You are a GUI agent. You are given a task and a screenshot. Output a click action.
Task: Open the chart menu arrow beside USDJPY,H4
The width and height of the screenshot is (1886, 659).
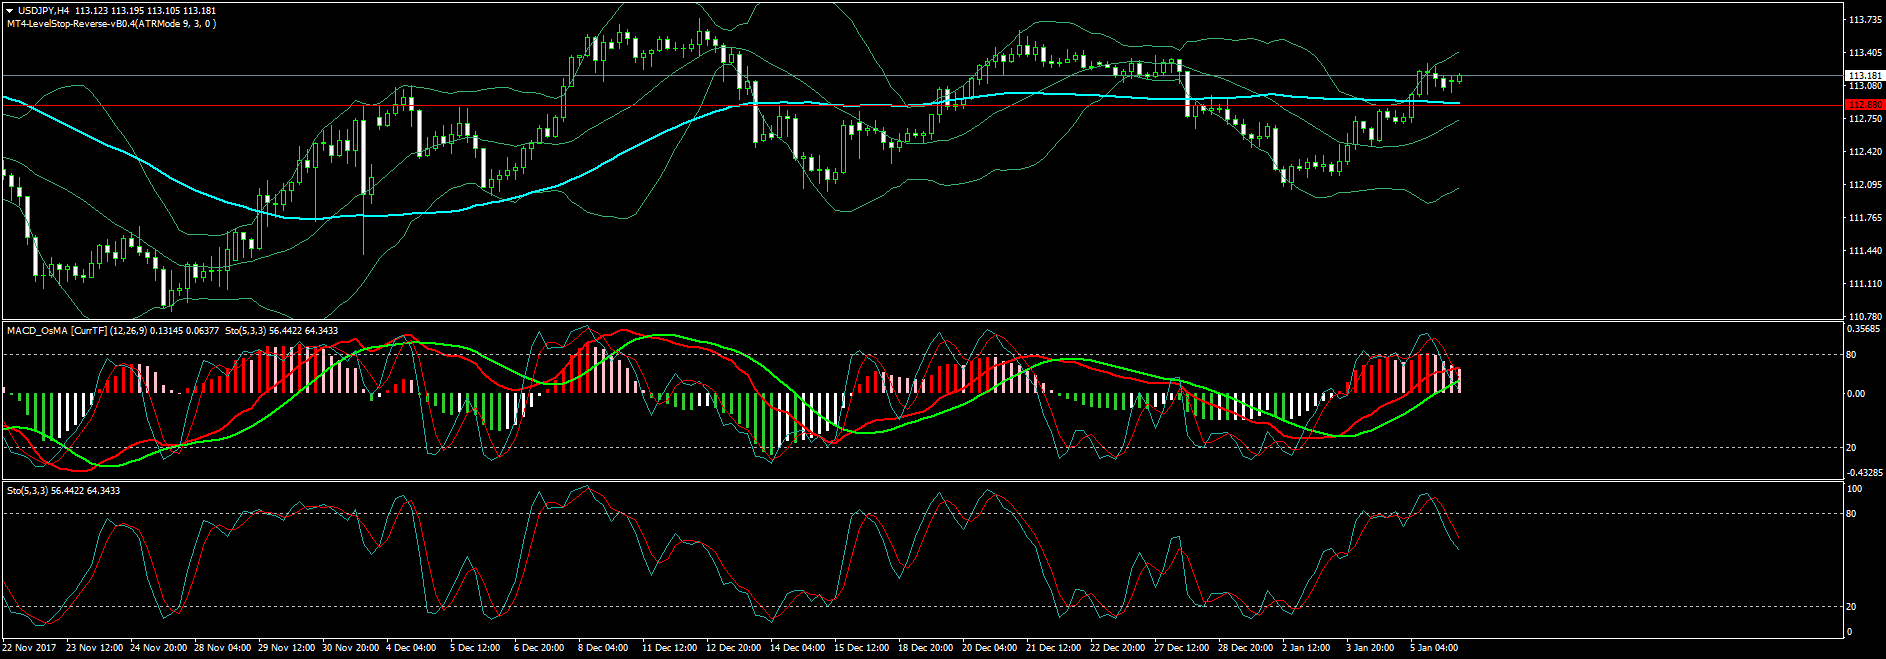(x=10, y=11)
